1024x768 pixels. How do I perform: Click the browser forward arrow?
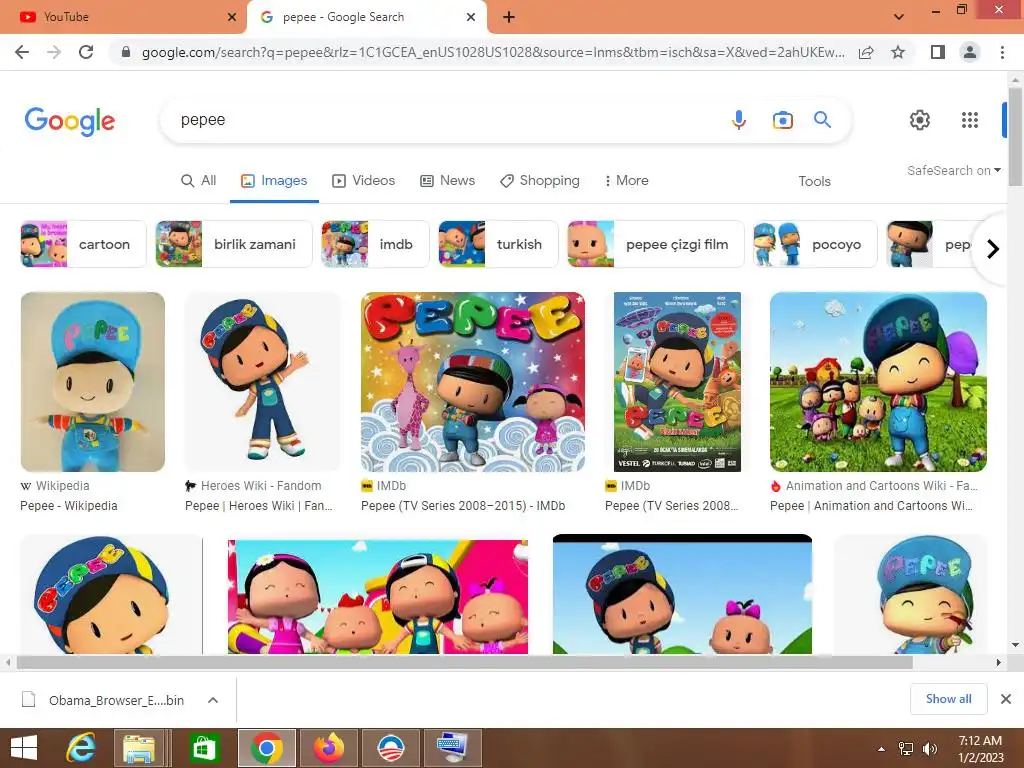54,52
